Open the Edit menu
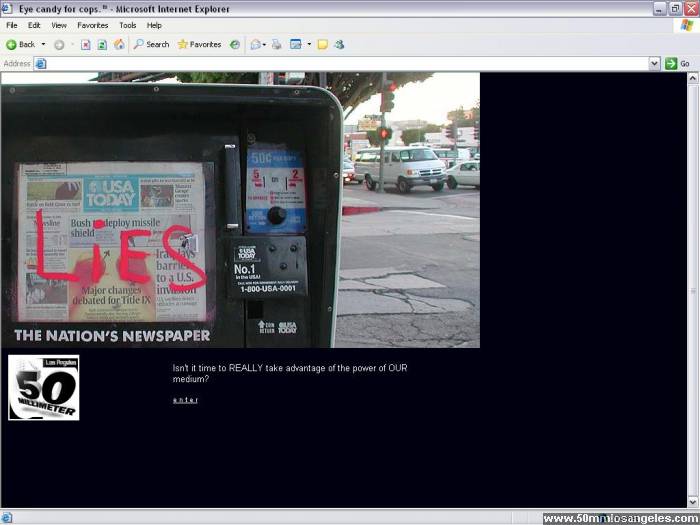Image resolution: width=700 pixels, height=525 pixels. 34,25
